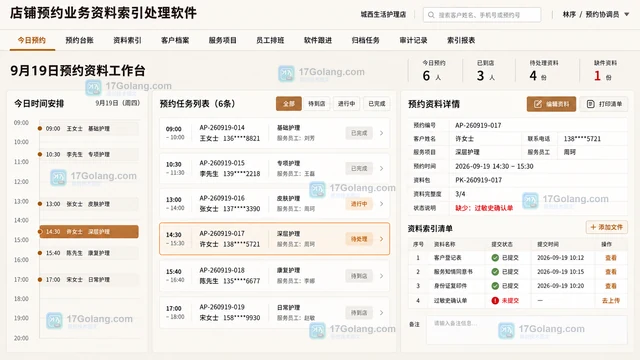The height and width of the screenshot is (360, 640).
Task: Click the edit pencil icon in 编辑资料 button
Action: (538, 104)
